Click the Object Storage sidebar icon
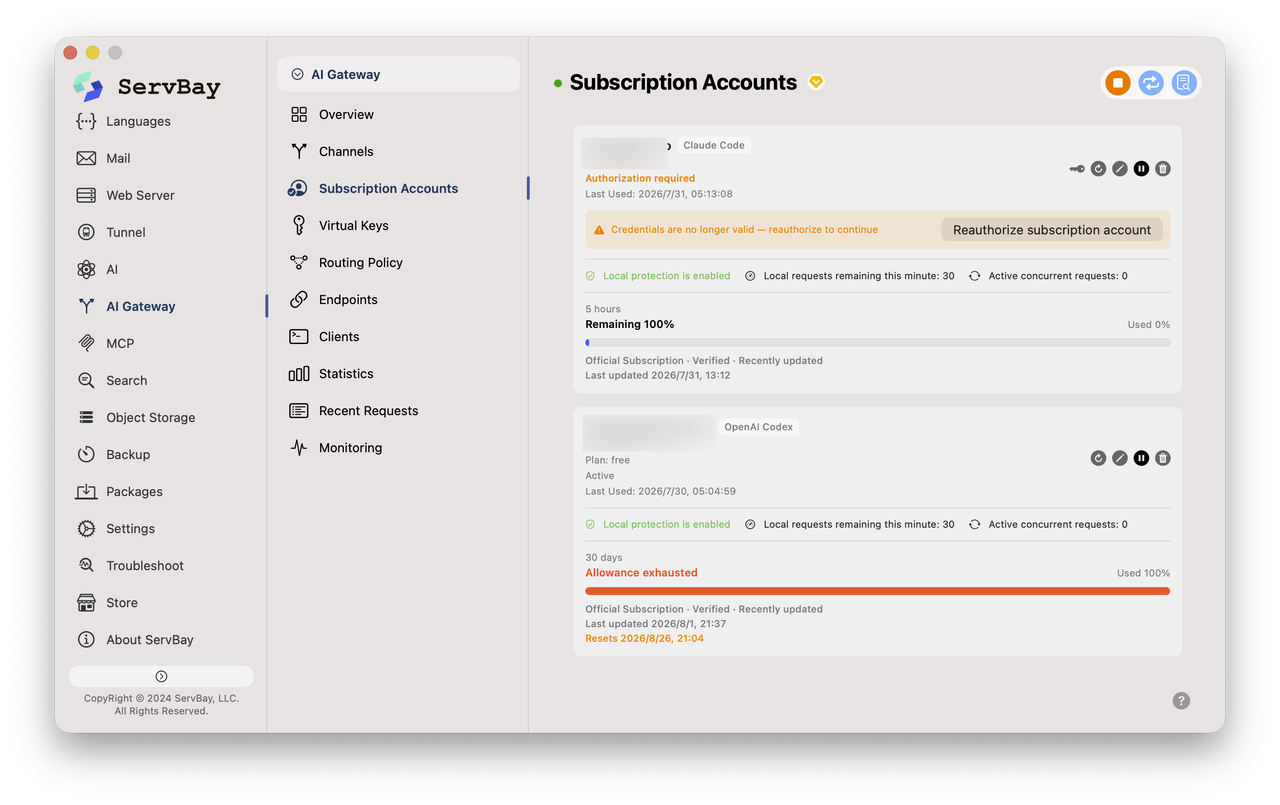 (87, 417)
